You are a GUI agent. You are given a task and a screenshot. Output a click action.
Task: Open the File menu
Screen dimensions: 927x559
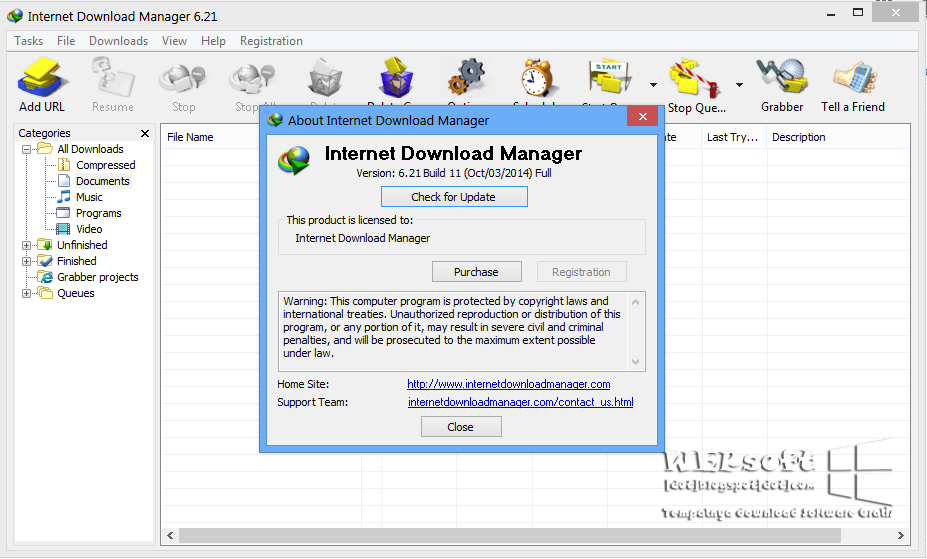(x=66, y=41)
